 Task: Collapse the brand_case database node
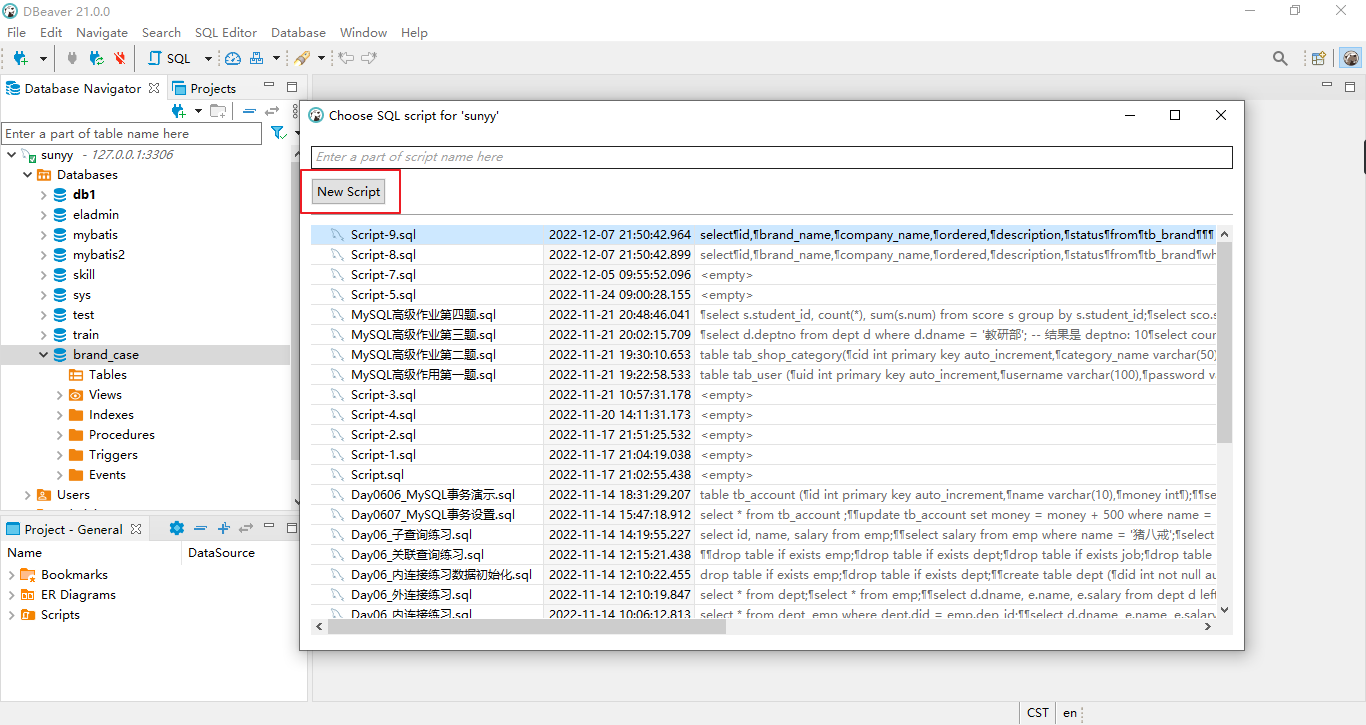click(x=44, y=355)
